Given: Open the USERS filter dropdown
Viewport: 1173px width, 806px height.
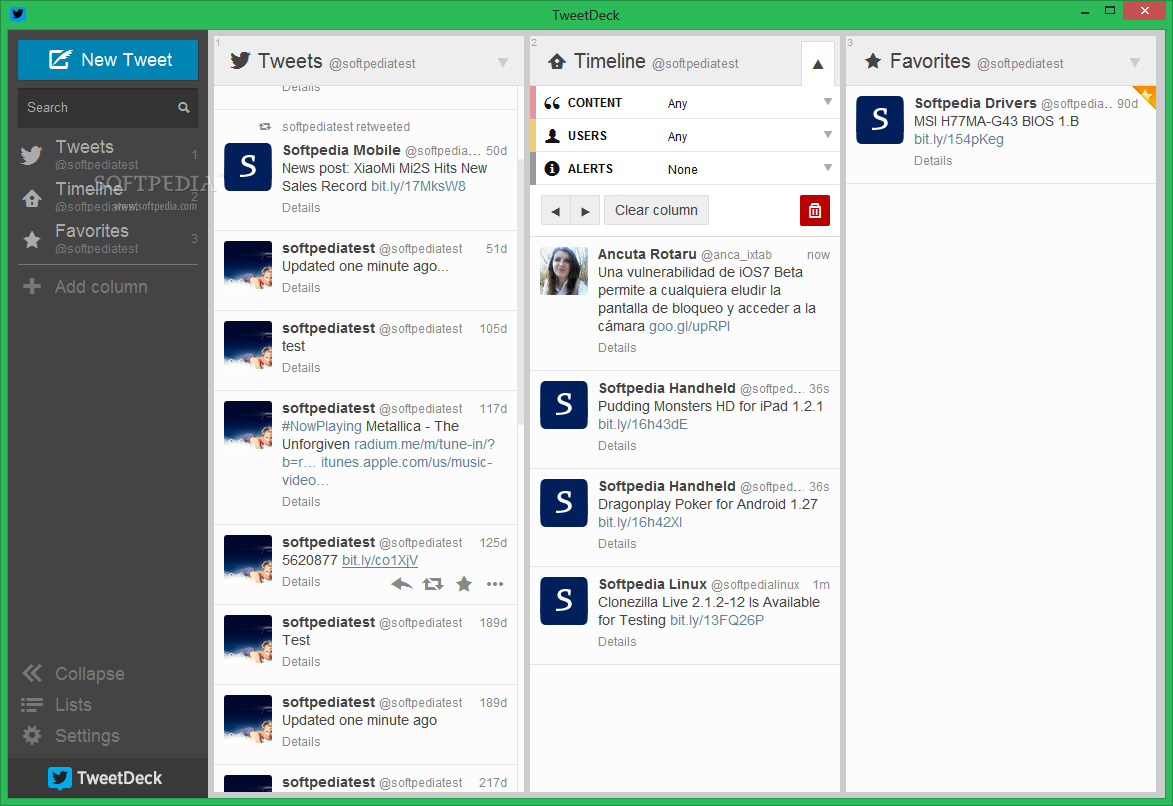Looking at the screenshot, I should click(685, 135).
